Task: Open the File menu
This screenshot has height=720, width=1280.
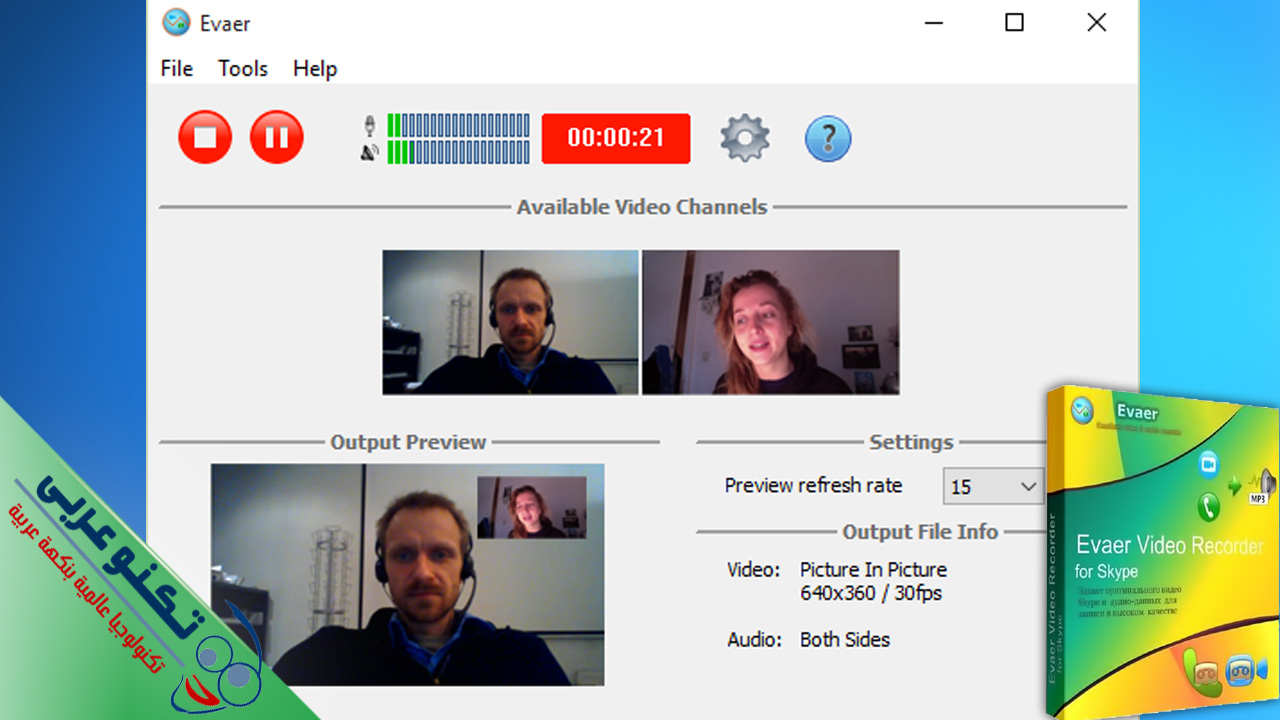Action: point(177,68)
